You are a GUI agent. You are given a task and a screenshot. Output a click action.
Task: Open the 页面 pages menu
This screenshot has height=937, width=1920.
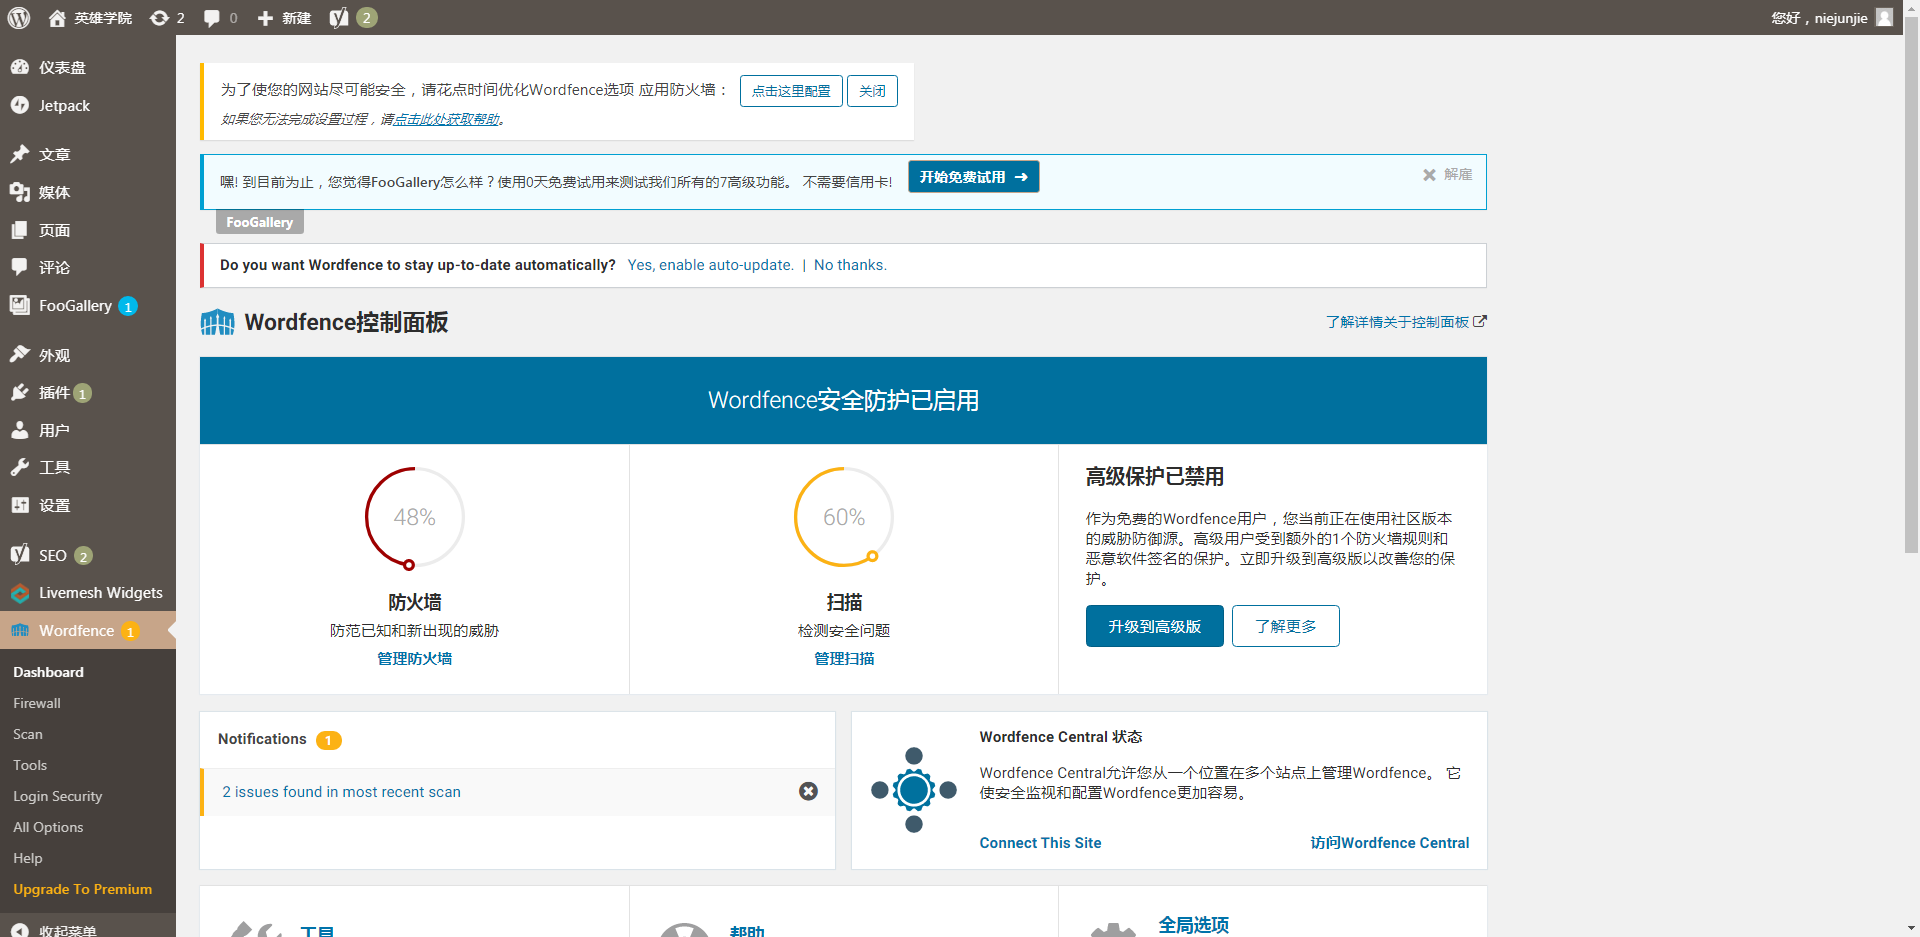click(88, 230)
